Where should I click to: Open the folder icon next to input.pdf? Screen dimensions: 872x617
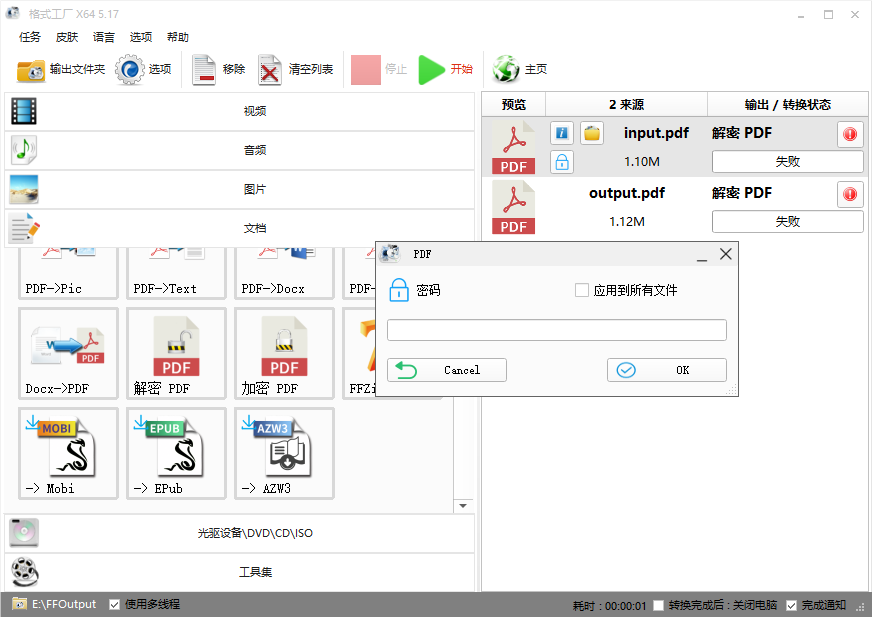pyautogui.click(x=589, y=133)
